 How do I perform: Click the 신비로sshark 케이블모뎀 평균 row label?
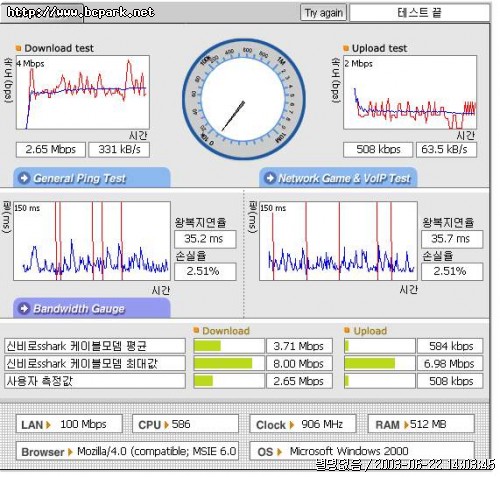tap(95, 346)
